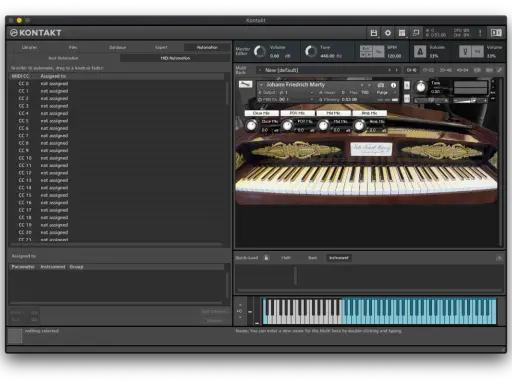Image resolution: width=512 pixels, height=384 pixels.
Task: Click the instrument snapshot camera icon
Action: pyautogui.click(x=381, y=85)
